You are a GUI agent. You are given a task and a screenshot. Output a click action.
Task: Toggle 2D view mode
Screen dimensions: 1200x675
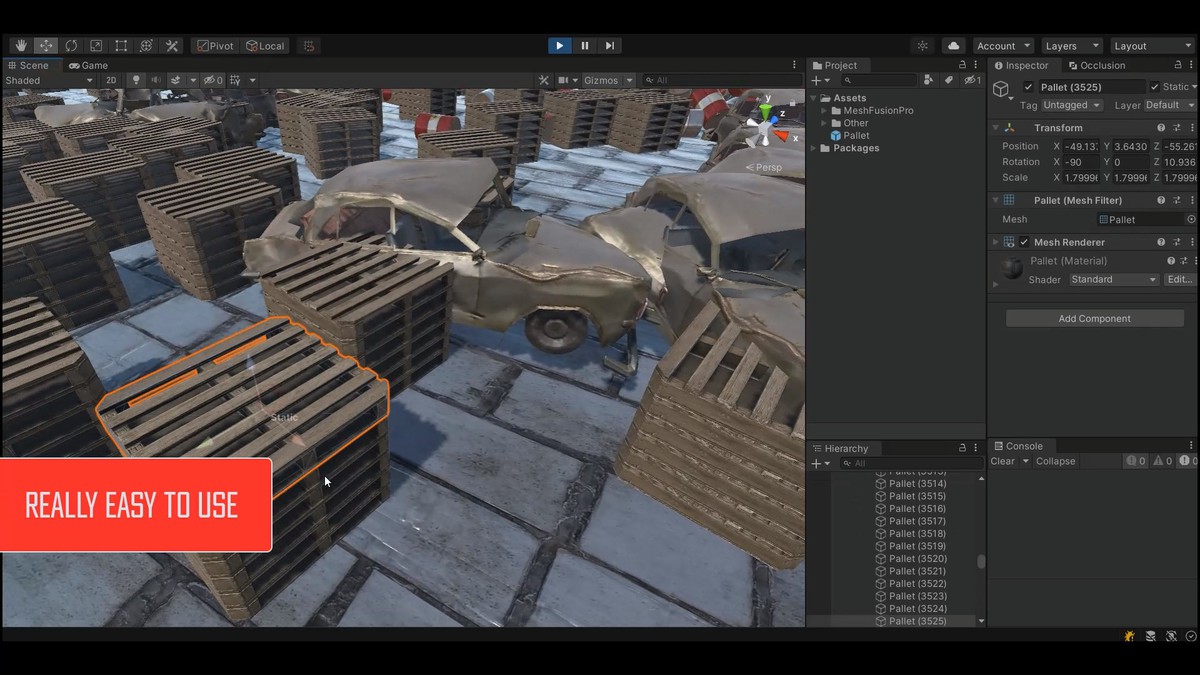[111, 80]
